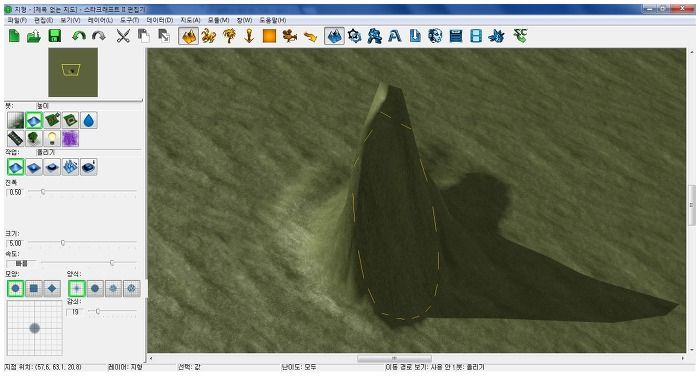The width and height of the screenshot is (700, 376).
Task: Open the Import module icon
Action: [x=415, y=36]
